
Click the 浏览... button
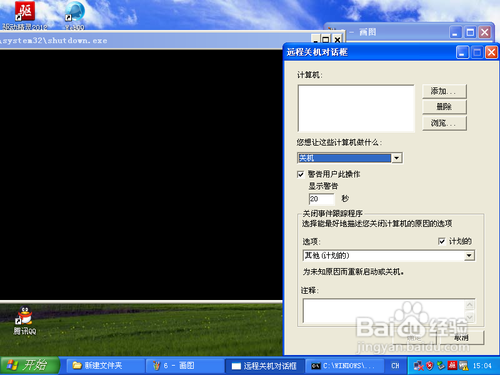coord(444,123)
